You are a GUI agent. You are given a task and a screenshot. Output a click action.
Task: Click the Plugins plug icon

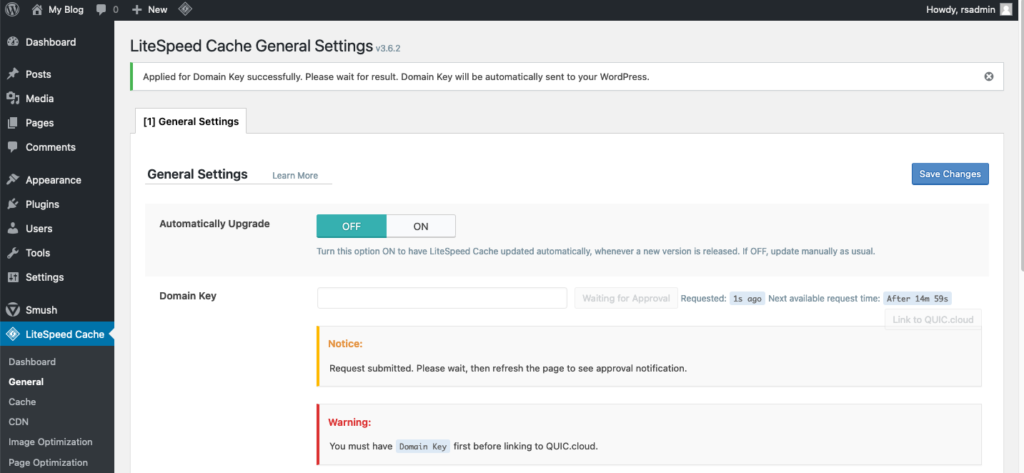pos(12,204)
